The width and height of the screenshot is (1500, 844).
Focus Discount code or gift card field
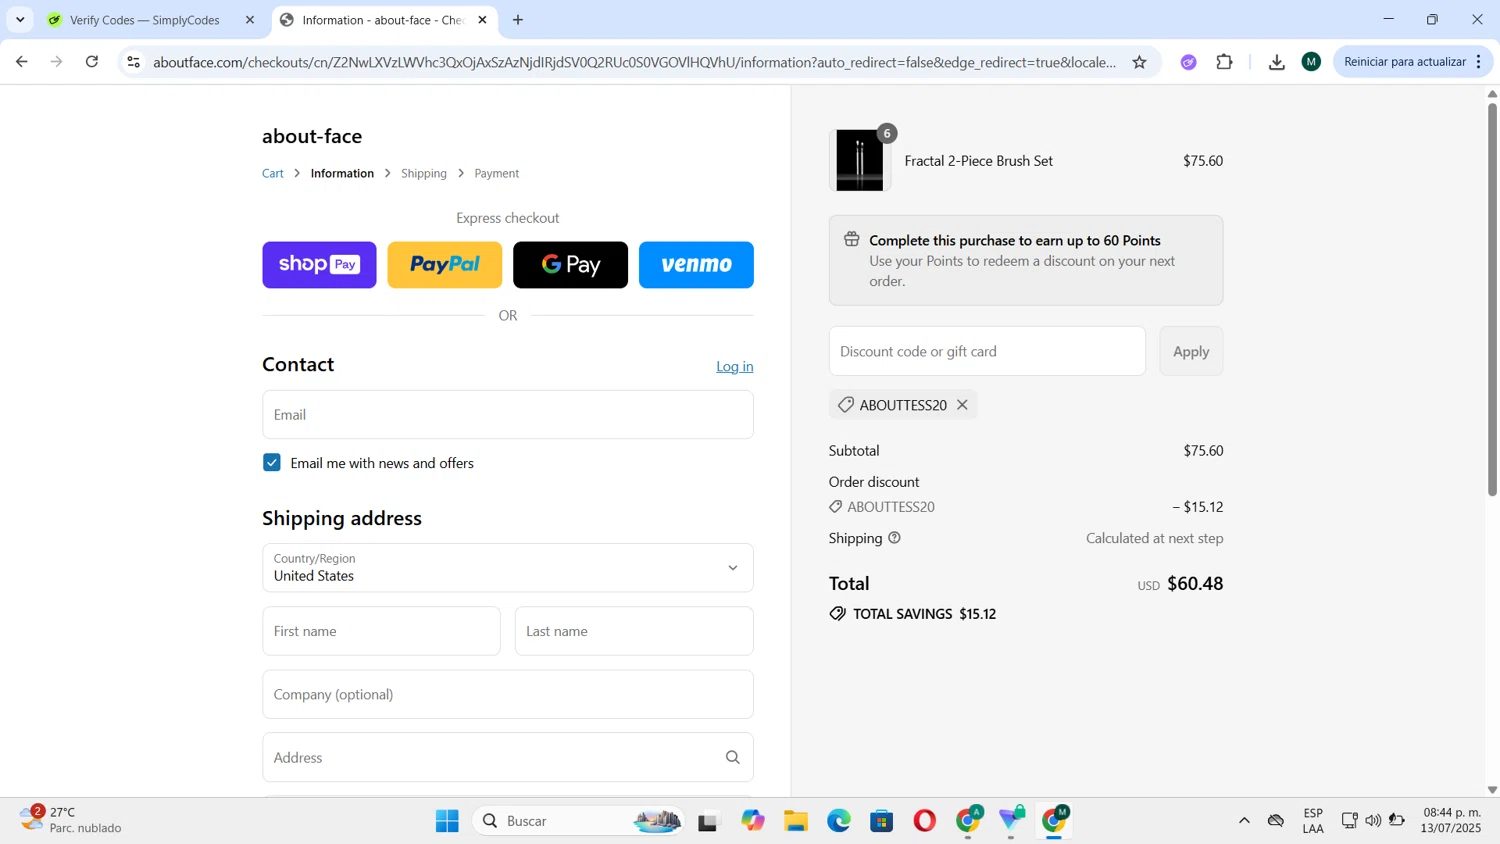point(987,351)
